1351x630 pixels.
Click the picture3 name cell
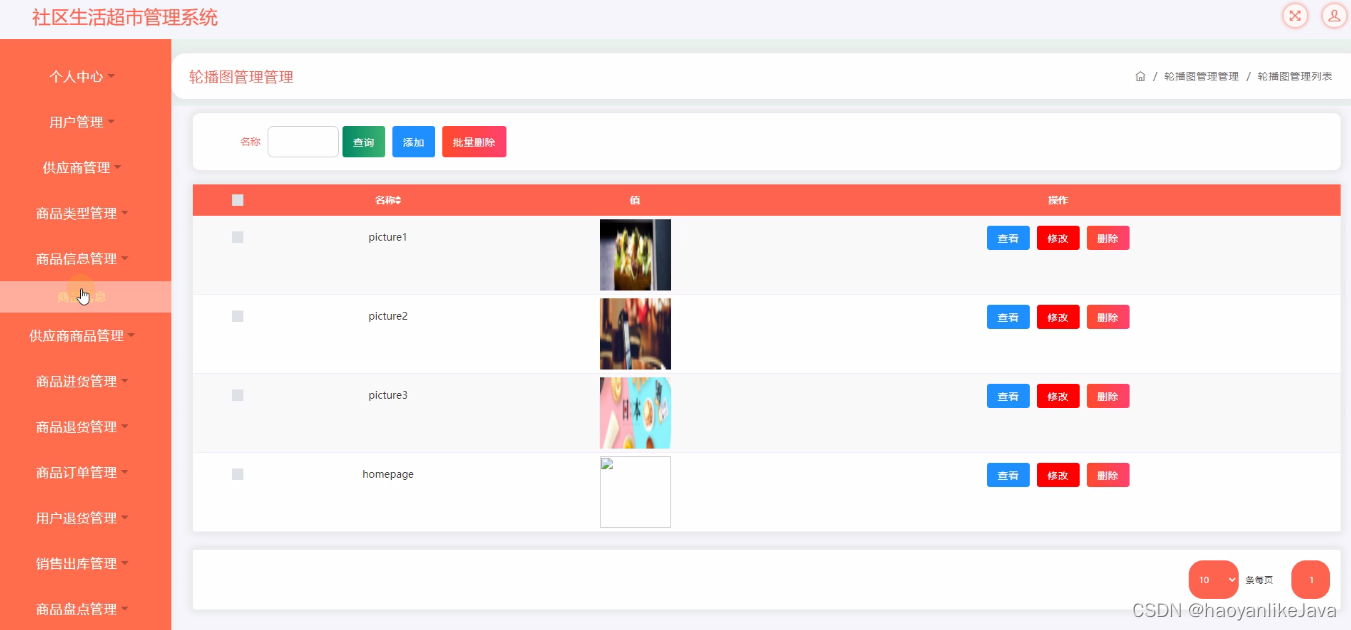click(388, 395)
